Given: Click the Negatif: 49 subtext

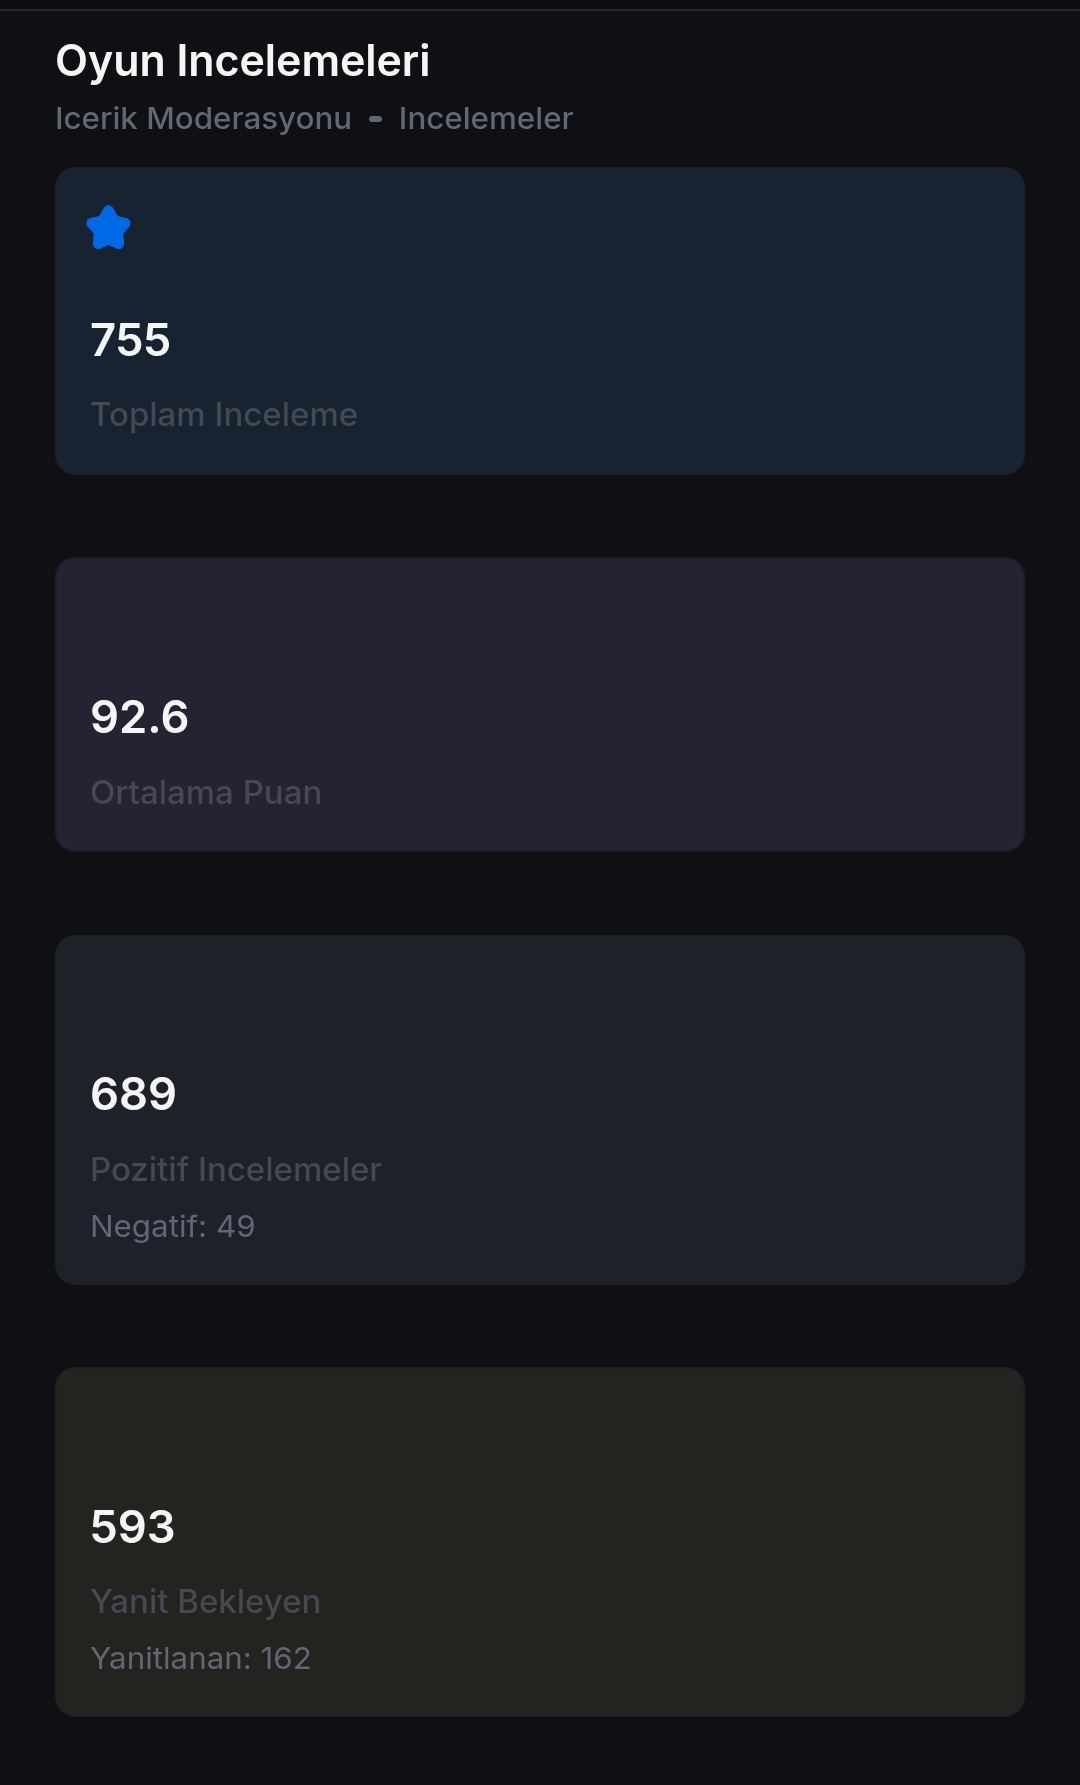Looking at the screenshot, I should [x=172, y=1226].
